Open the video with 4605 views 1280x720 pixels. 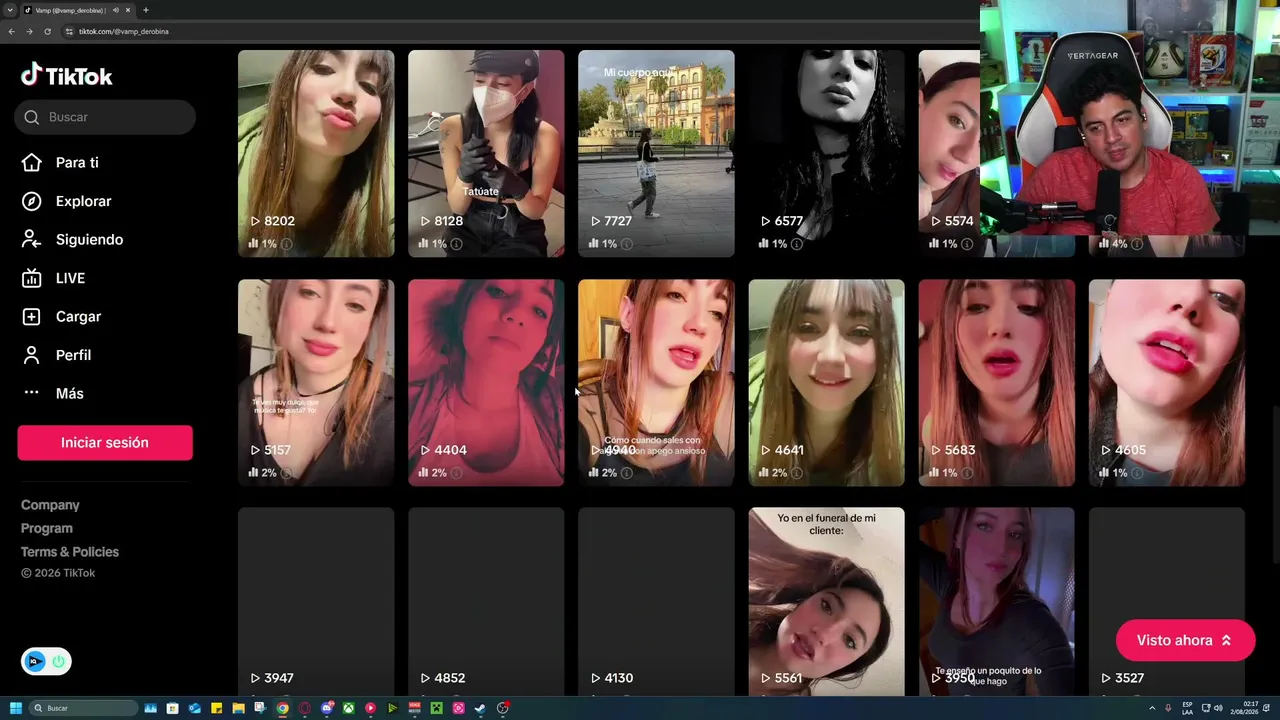click(1167, 383)
